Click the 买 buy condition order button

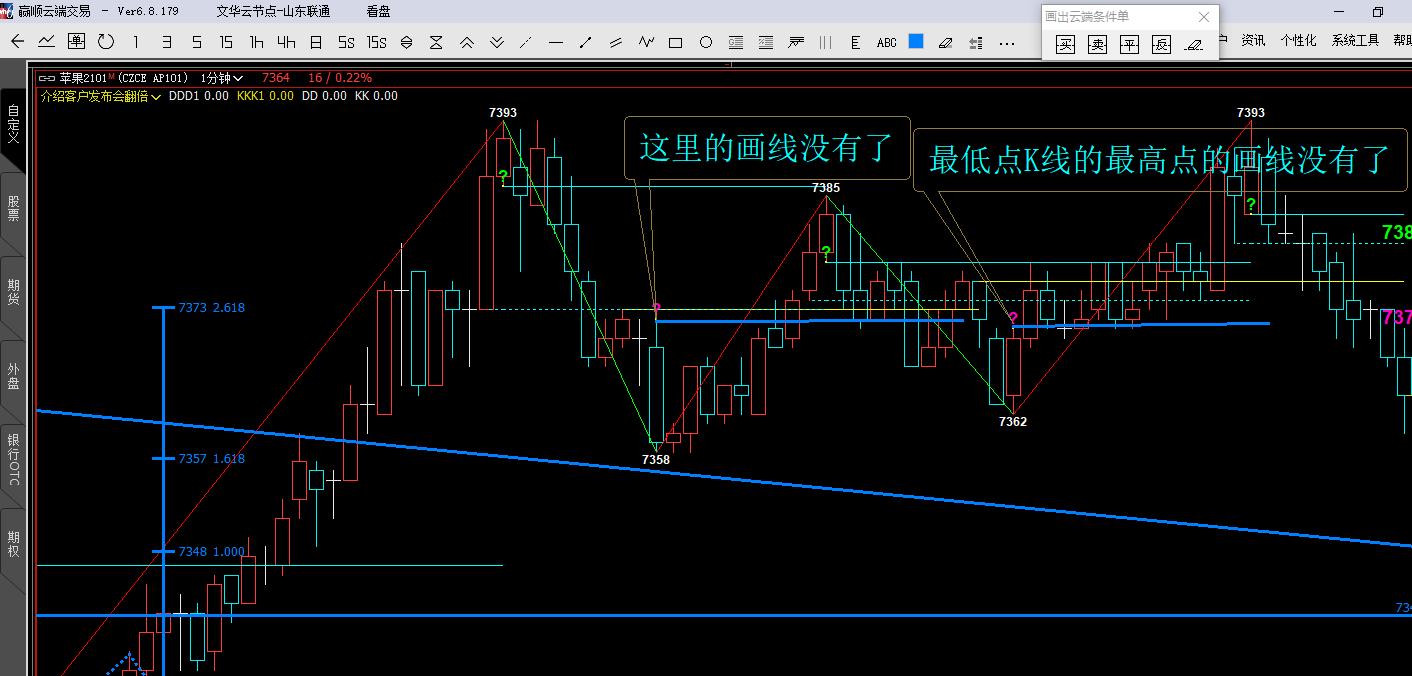[x=1066, y=44]
